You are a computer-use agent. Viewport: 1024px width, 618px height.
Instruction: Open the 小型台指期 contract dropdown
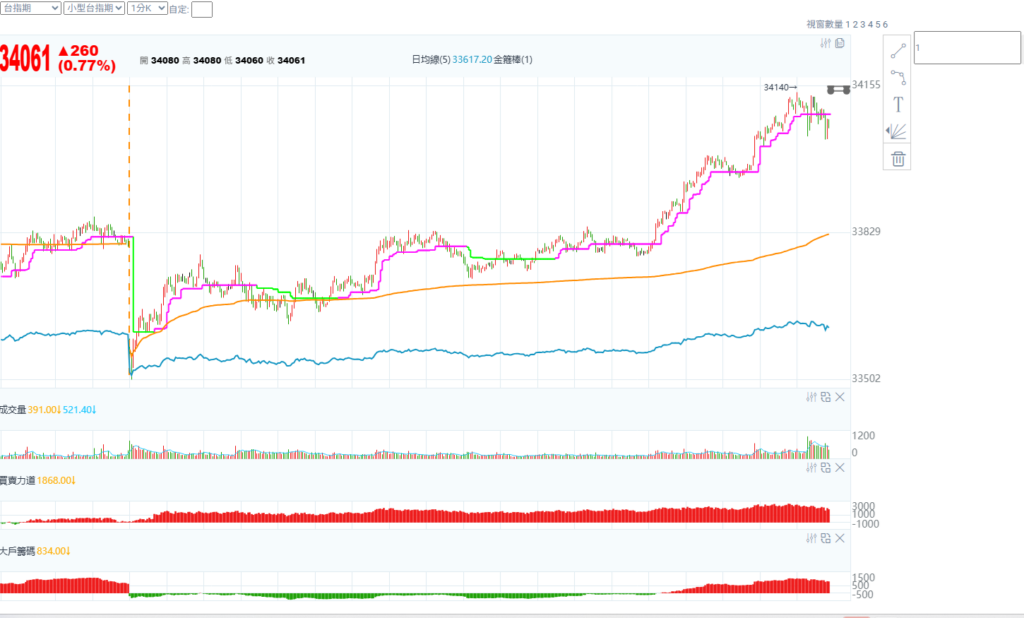tap(93, 8)
